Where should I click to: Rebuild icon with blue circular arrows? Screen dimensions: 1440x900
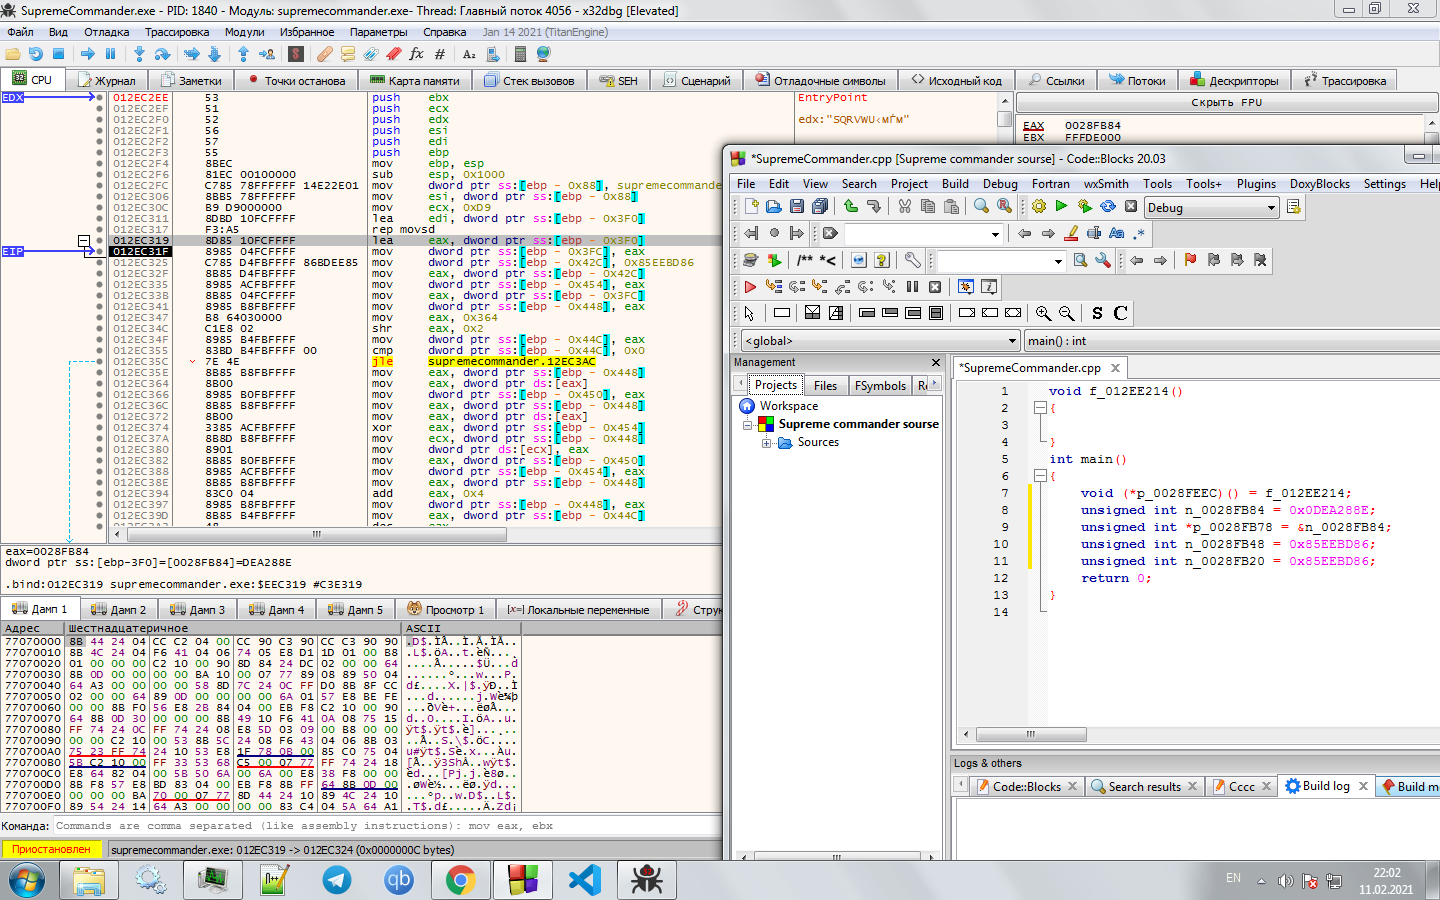pyautogui.click(x=1108, y=206)
